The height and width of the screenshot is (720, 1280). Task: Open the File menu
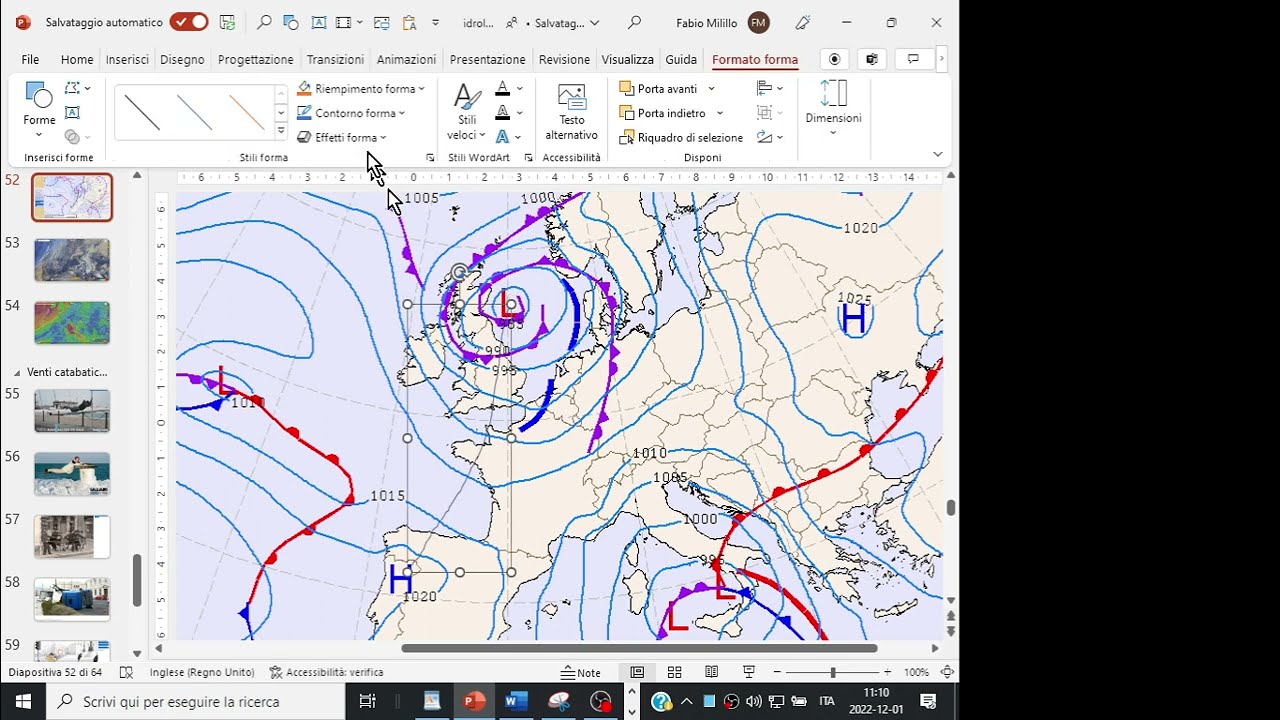[x=30, y=59]
